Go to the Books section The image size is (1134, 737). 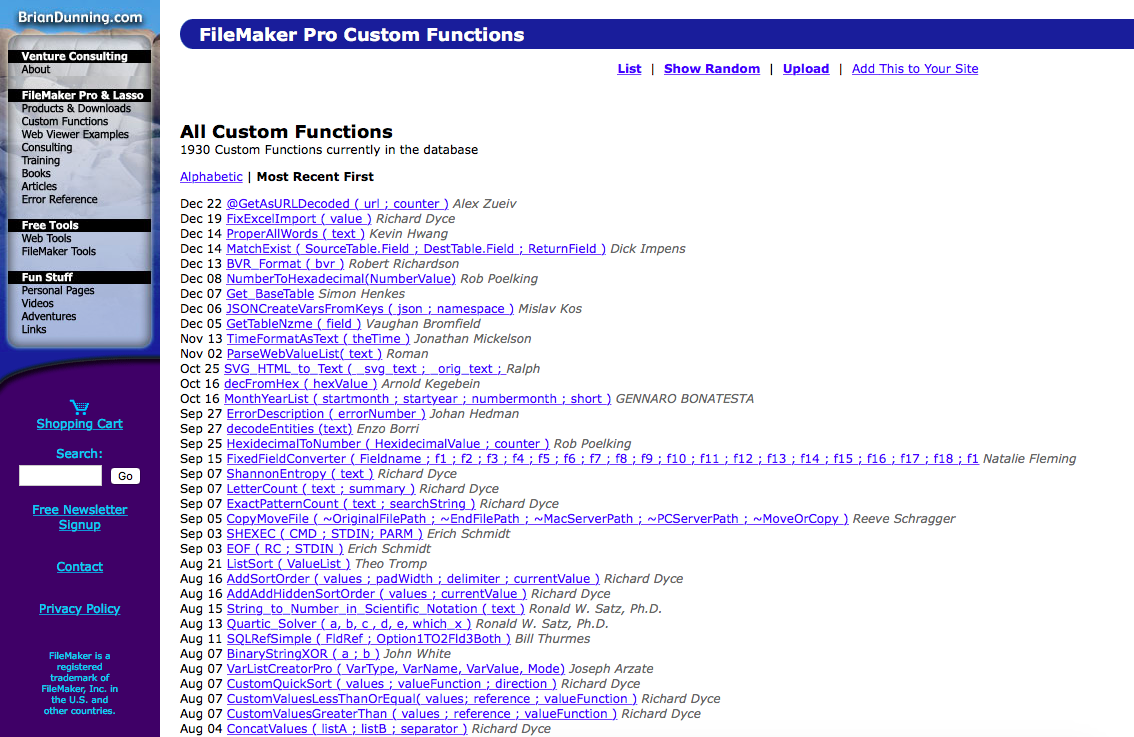[35, 174]
